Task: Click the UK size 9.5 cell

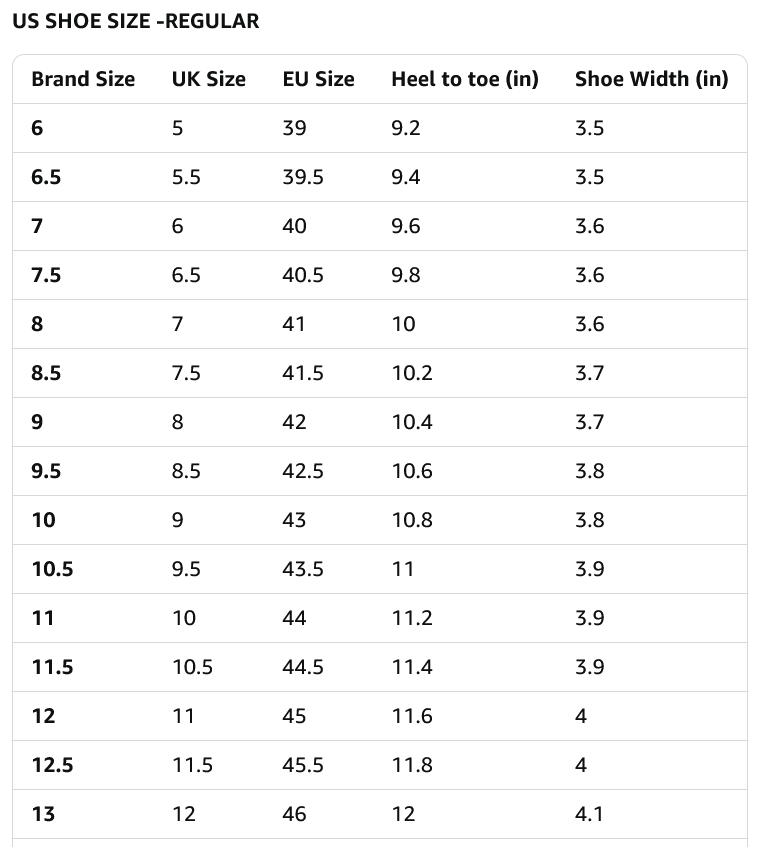Action: 186,569
